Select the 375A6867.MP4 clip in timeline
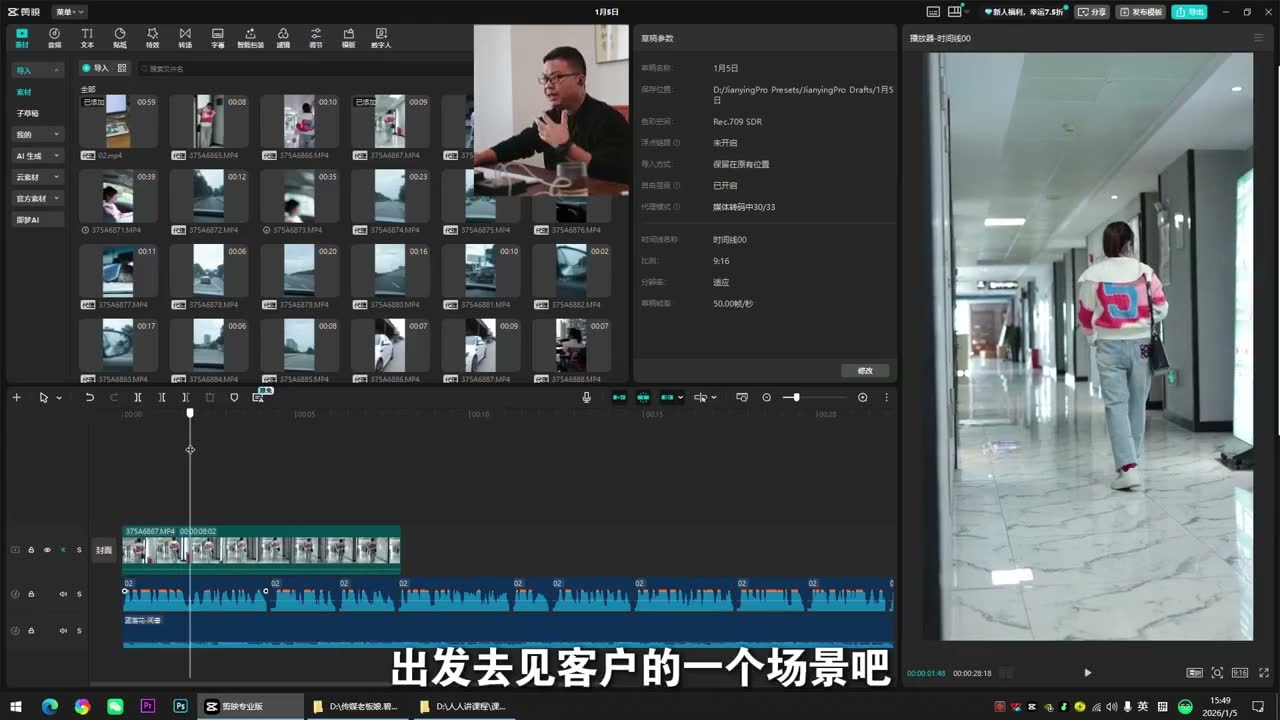This screenshot has width=1280, height=720. pyautogui.click(x=261, y=548)
